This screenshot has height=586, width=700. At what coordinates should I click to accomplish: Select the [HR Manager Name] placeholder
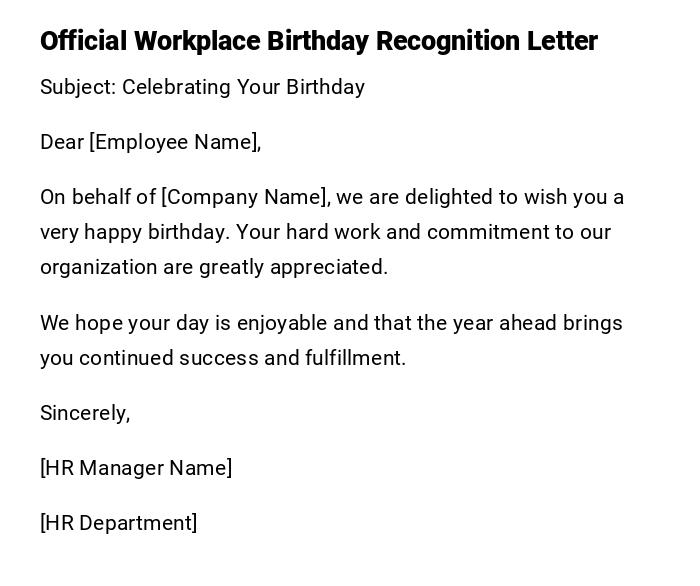pos(136,468)
